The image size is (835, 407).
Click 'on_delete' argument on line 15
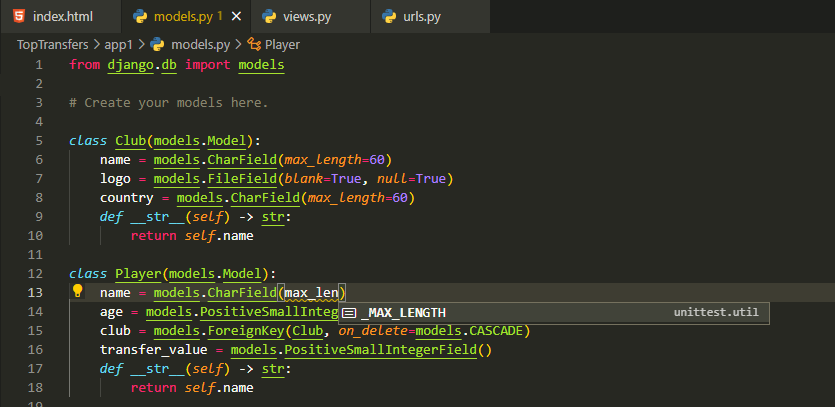pos(373,331)
